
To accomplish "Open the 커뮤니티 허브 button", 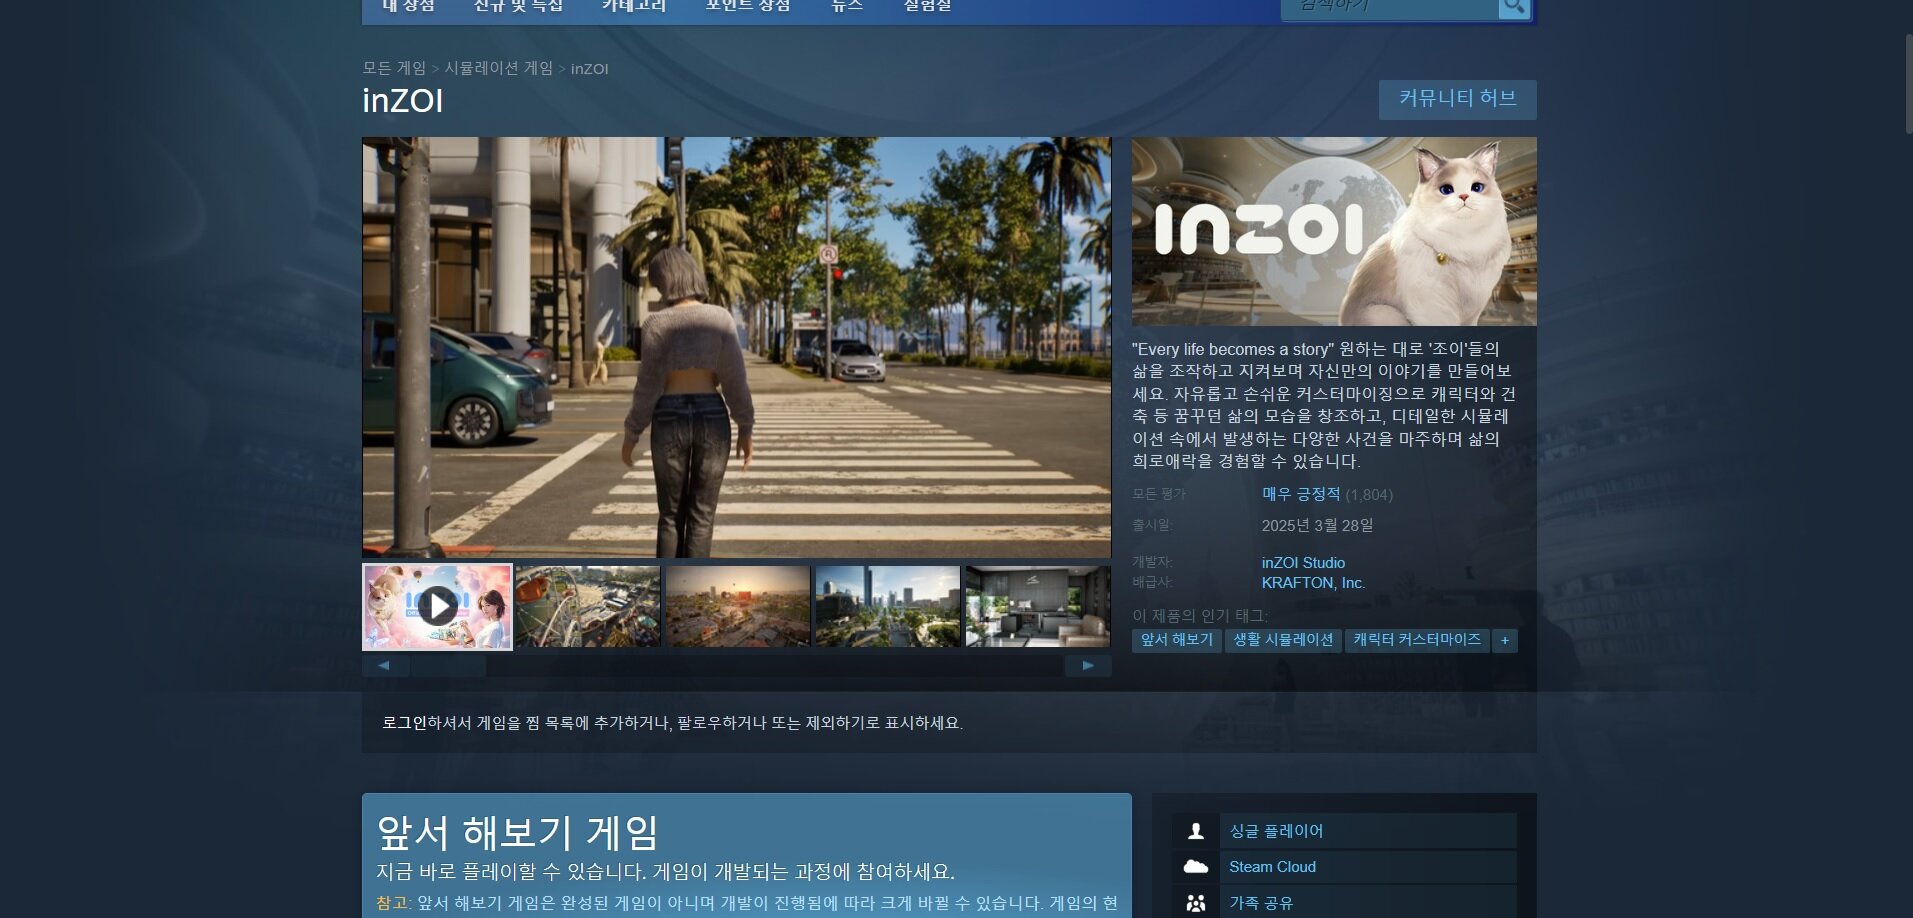I will tap(1457, 99).
